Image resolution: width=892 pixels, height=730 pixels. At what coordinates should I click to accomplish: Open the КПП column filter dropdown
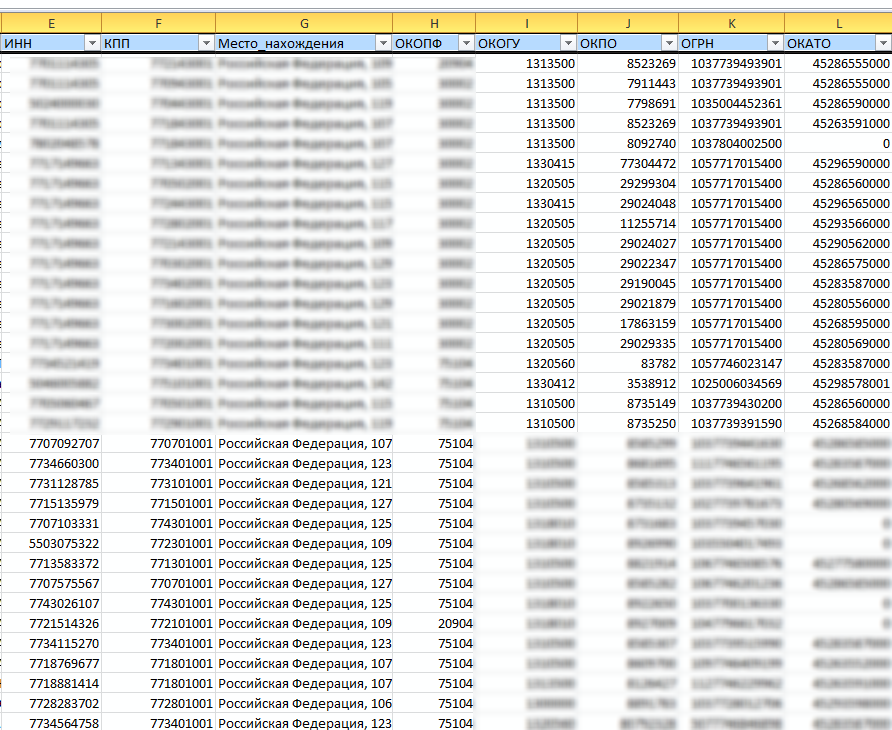coord(206,43)
